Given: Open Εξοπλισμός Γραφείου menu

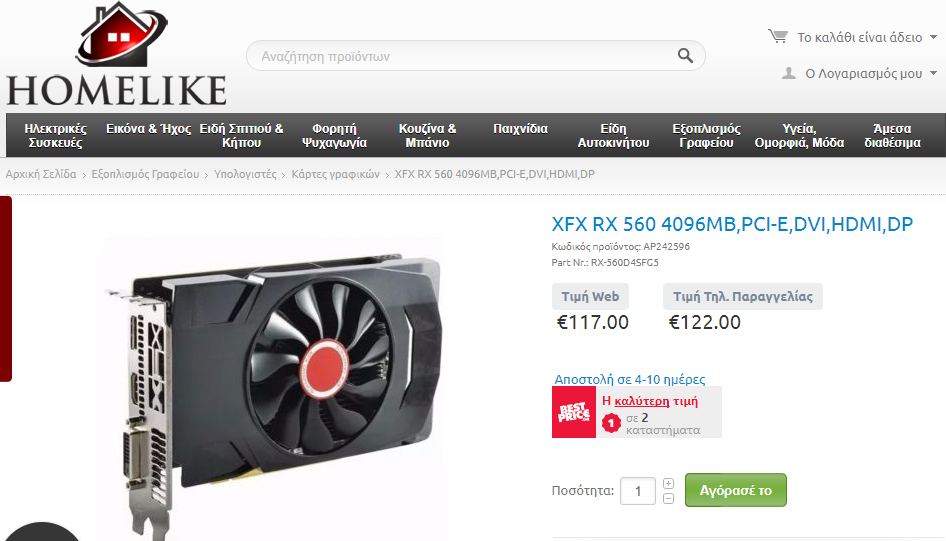Looking at the screenshot, I should 706,135.
